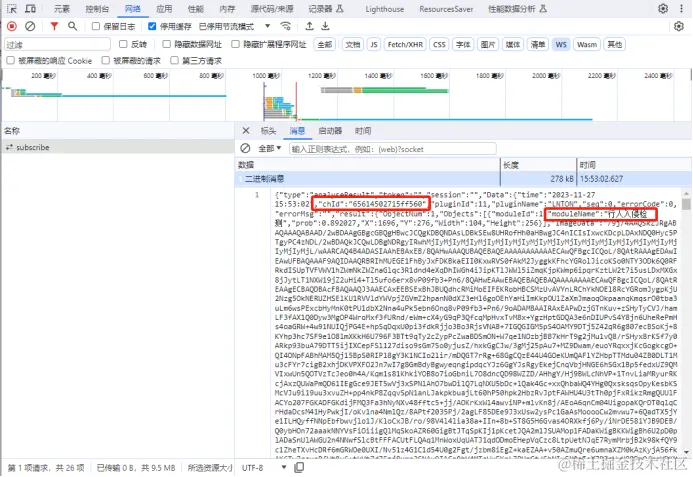
Task: Check third-party requests option
Action: (x=175, y=60)
